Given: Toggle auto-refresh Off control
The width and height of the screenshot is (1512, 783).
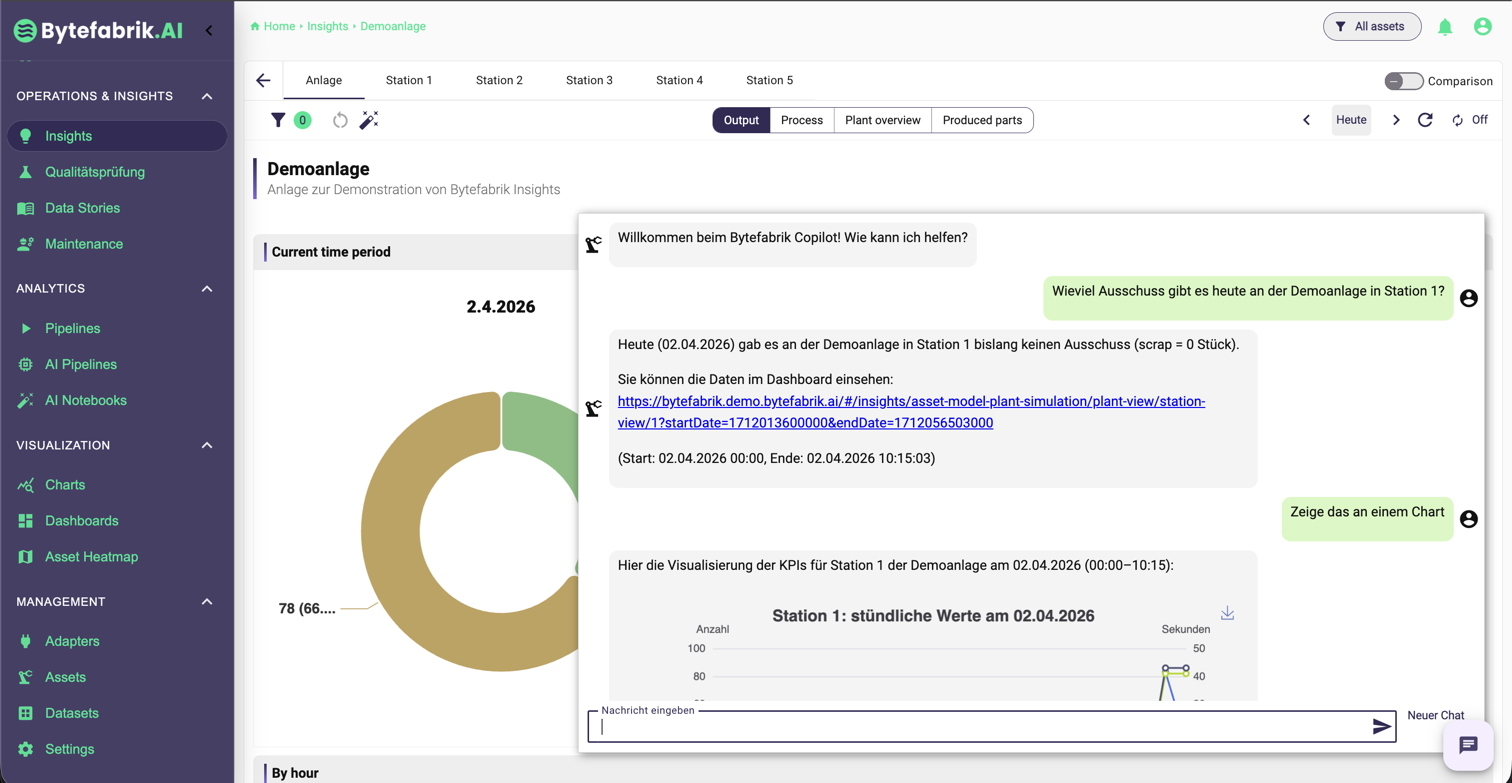Looking at the screenshot, I should coord(1470,120).
